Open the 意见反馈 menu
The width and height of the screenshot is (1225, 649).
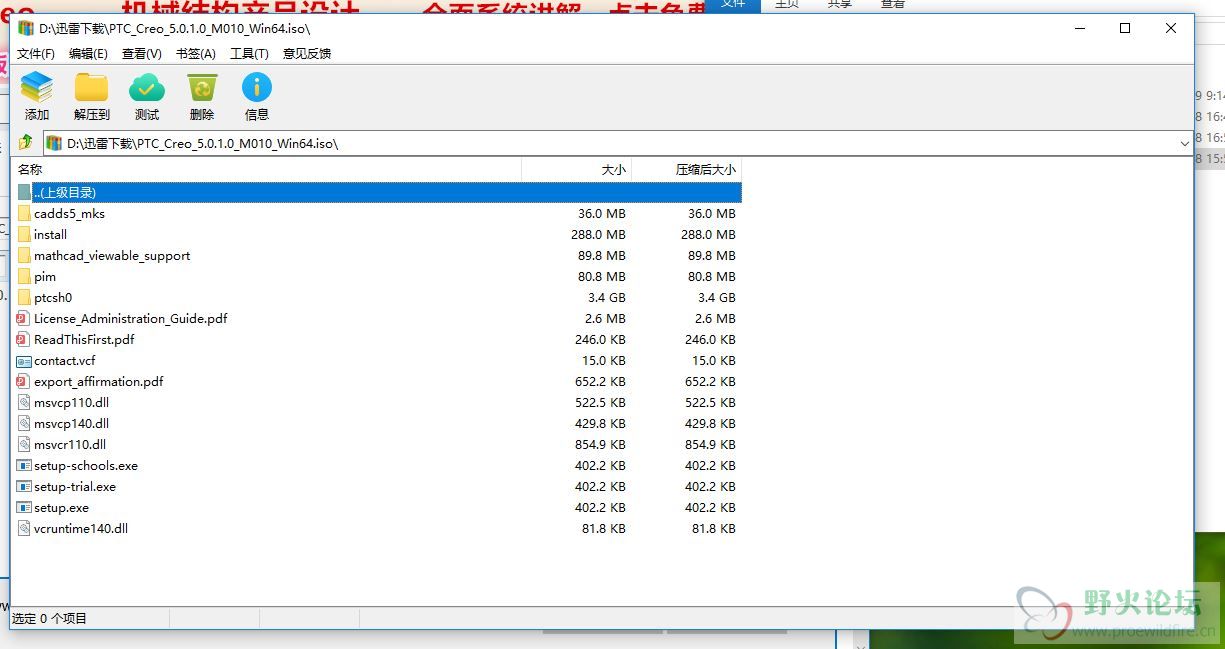(307, 54)
